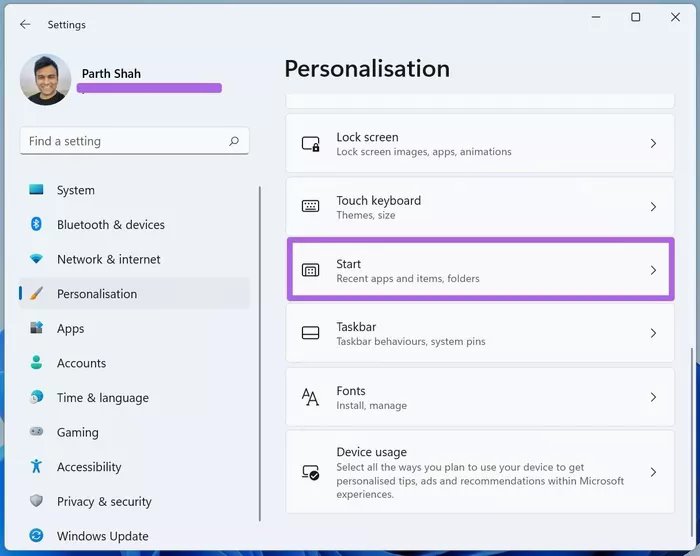Click the sidebar navigation scrollbar

pos(259,354)
